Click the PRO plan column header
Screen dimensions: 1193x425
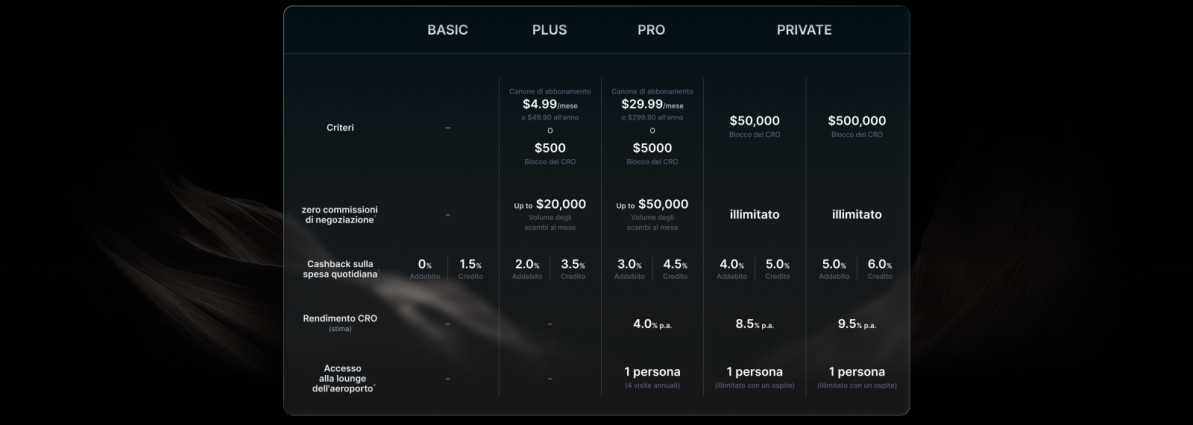tap(651, 30)
